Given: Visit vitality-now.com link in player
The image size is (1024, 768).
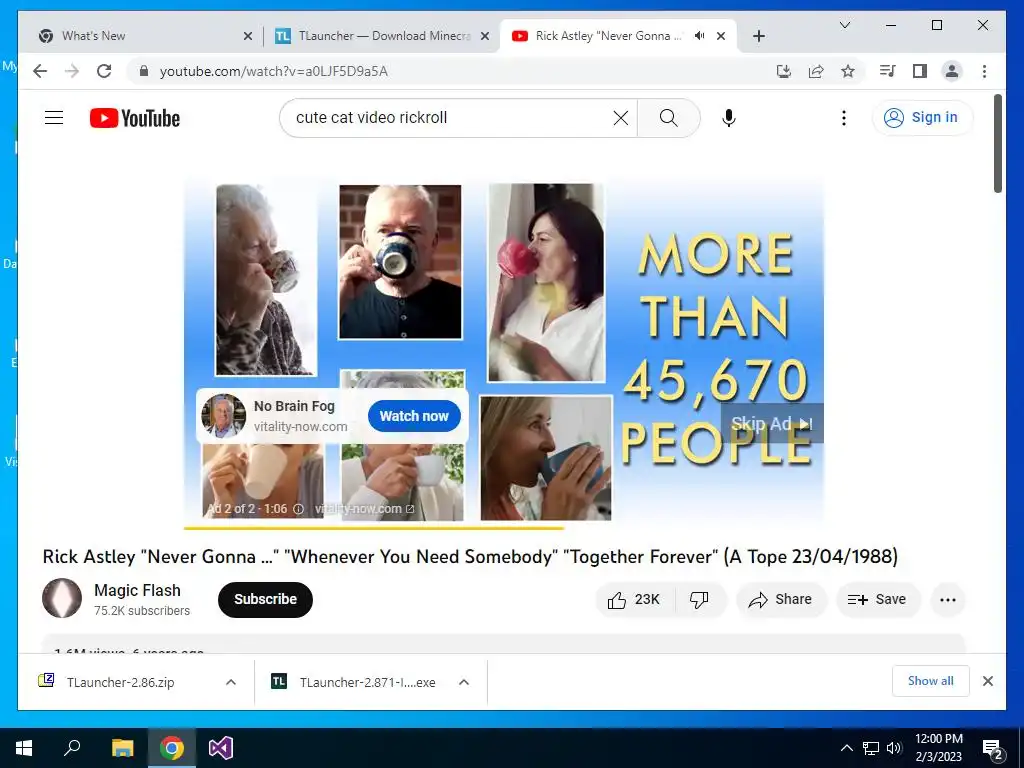Looking at the screenshot, I should tap(364, 509).
